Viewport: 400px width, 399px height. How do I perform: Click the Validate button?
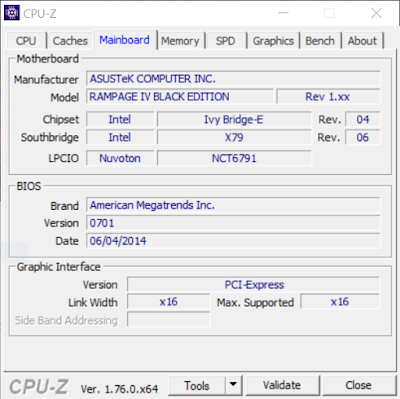[x=282, y=385]
